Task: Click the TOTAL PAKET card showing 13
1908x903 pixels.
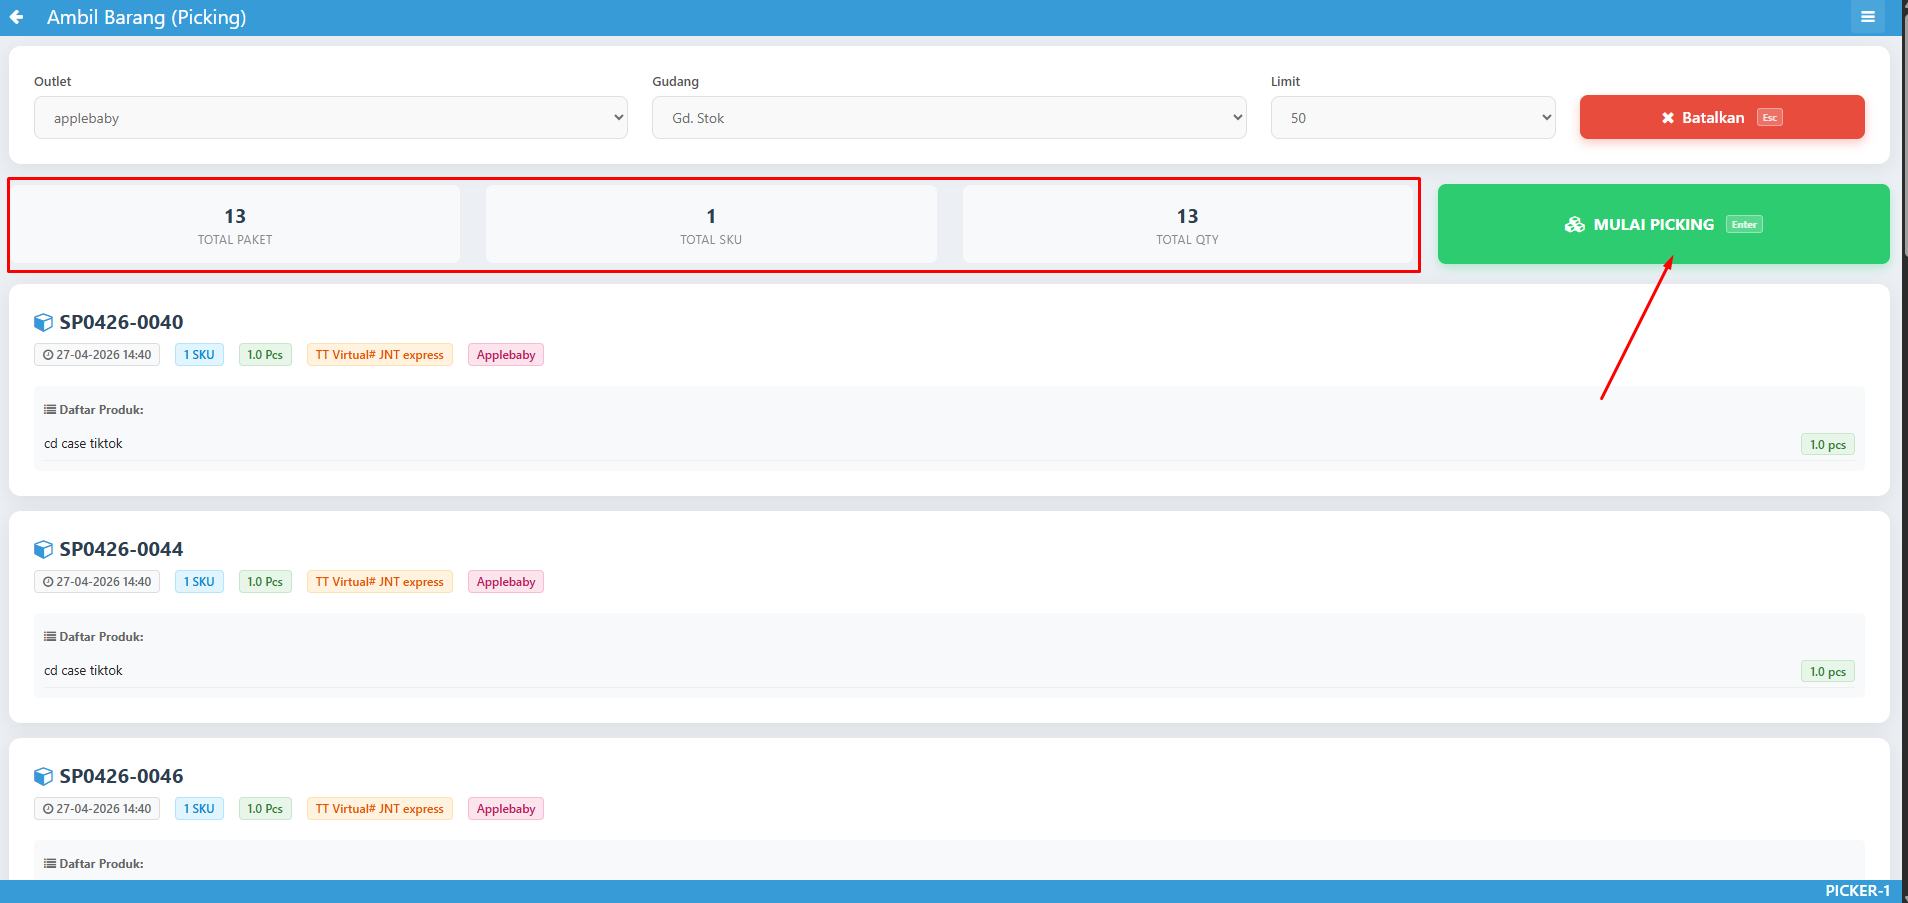Action: pos(235,225)
